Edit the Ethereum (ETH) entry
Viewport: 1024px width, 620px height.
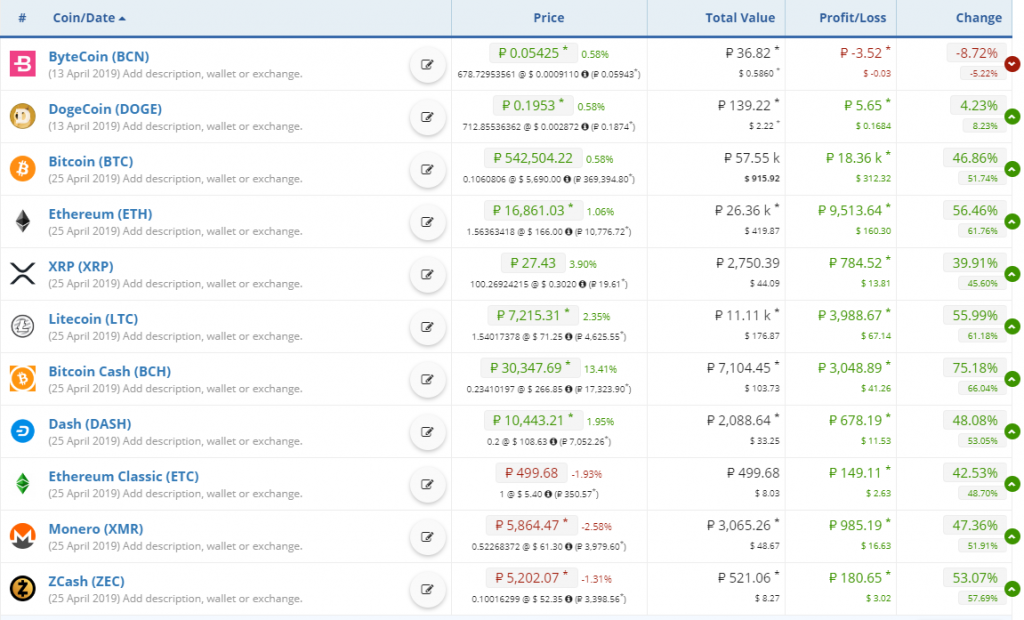click(x=427, y=222)
